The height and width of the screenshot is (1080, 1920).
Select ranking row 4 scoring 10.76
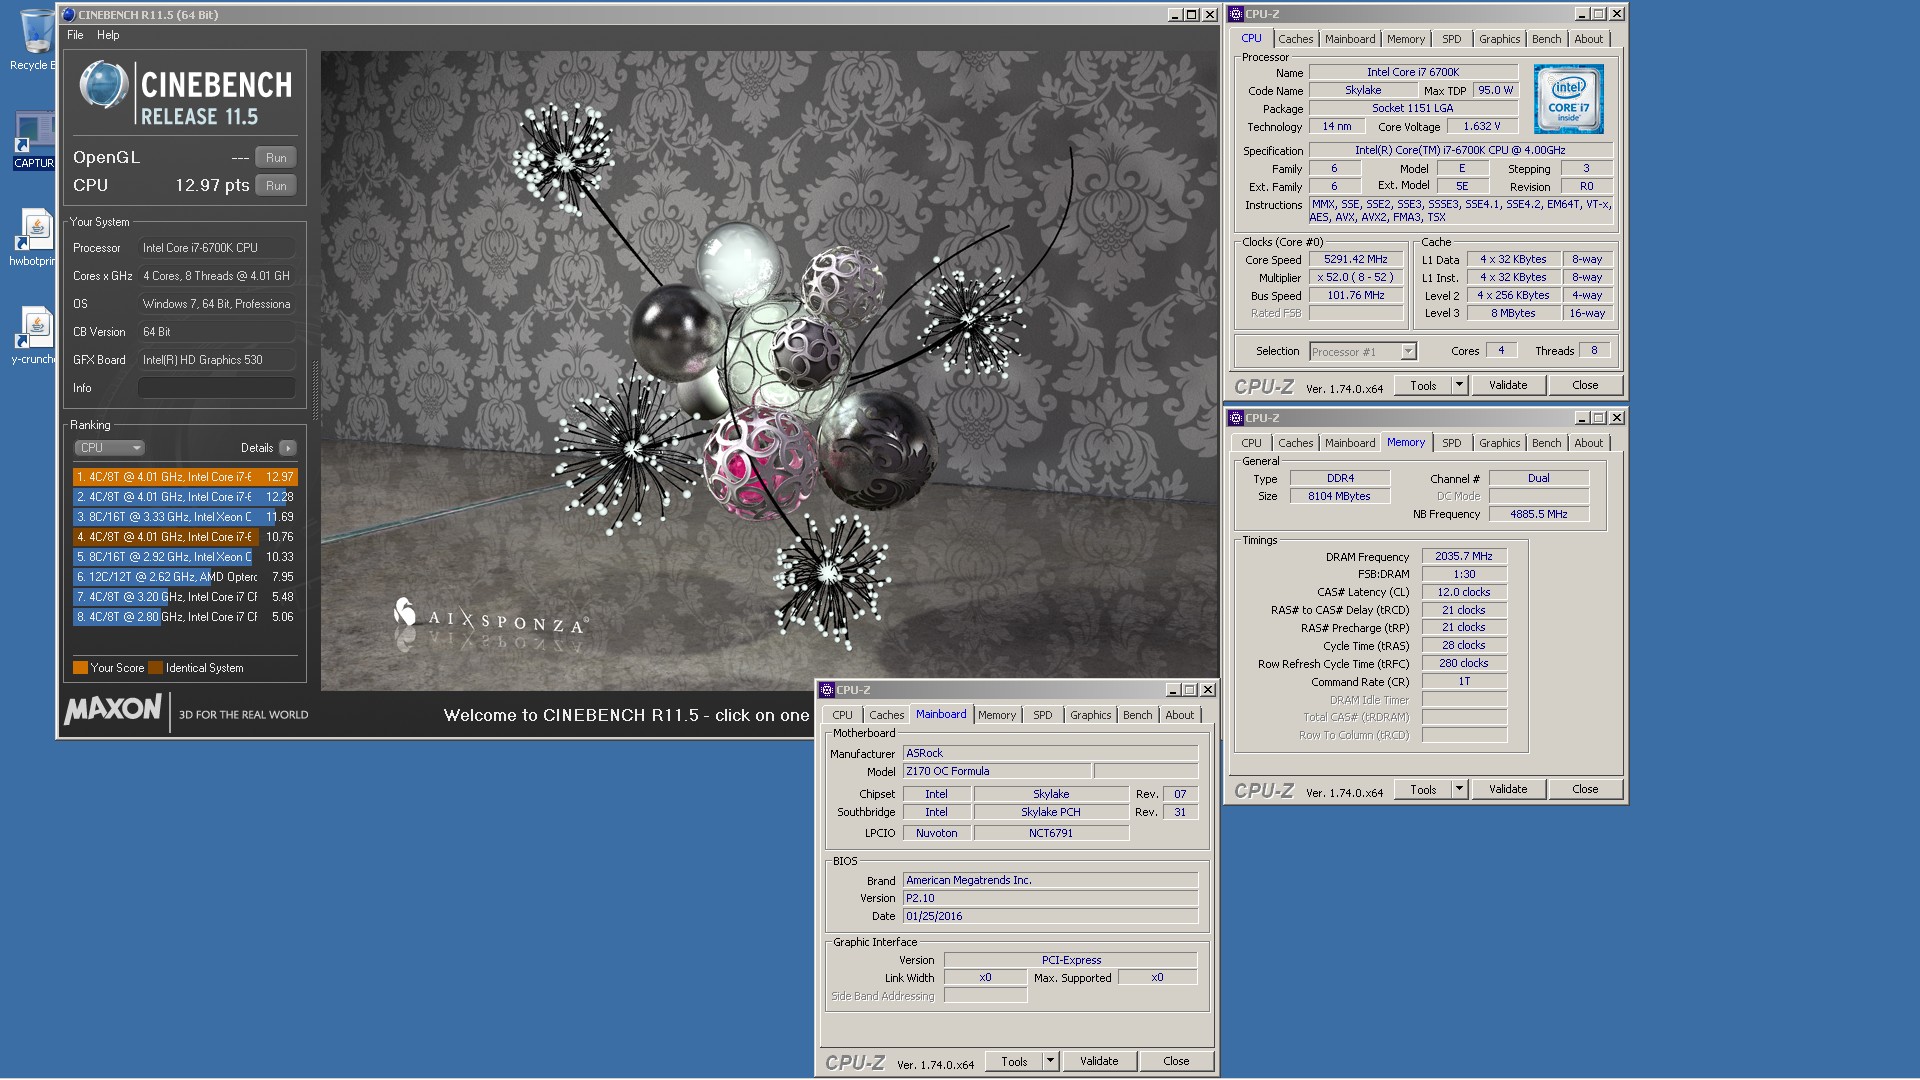click(185, 537)
